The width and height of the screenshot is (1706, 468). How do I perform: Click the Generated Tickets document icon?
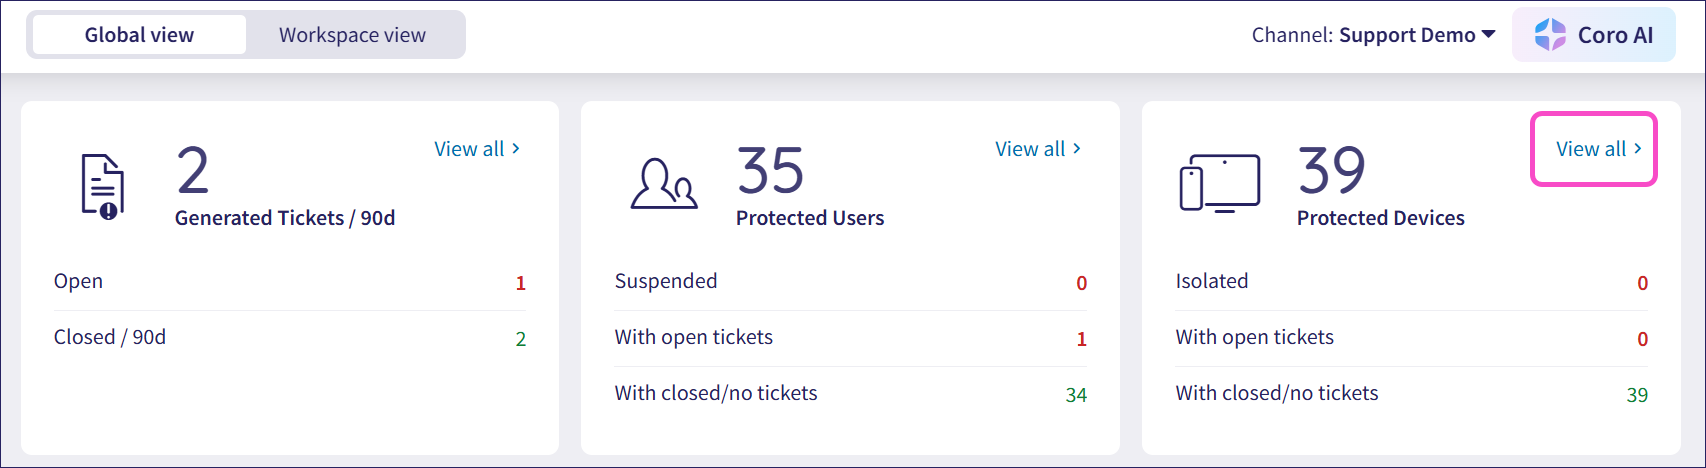[x=102, y=186]
